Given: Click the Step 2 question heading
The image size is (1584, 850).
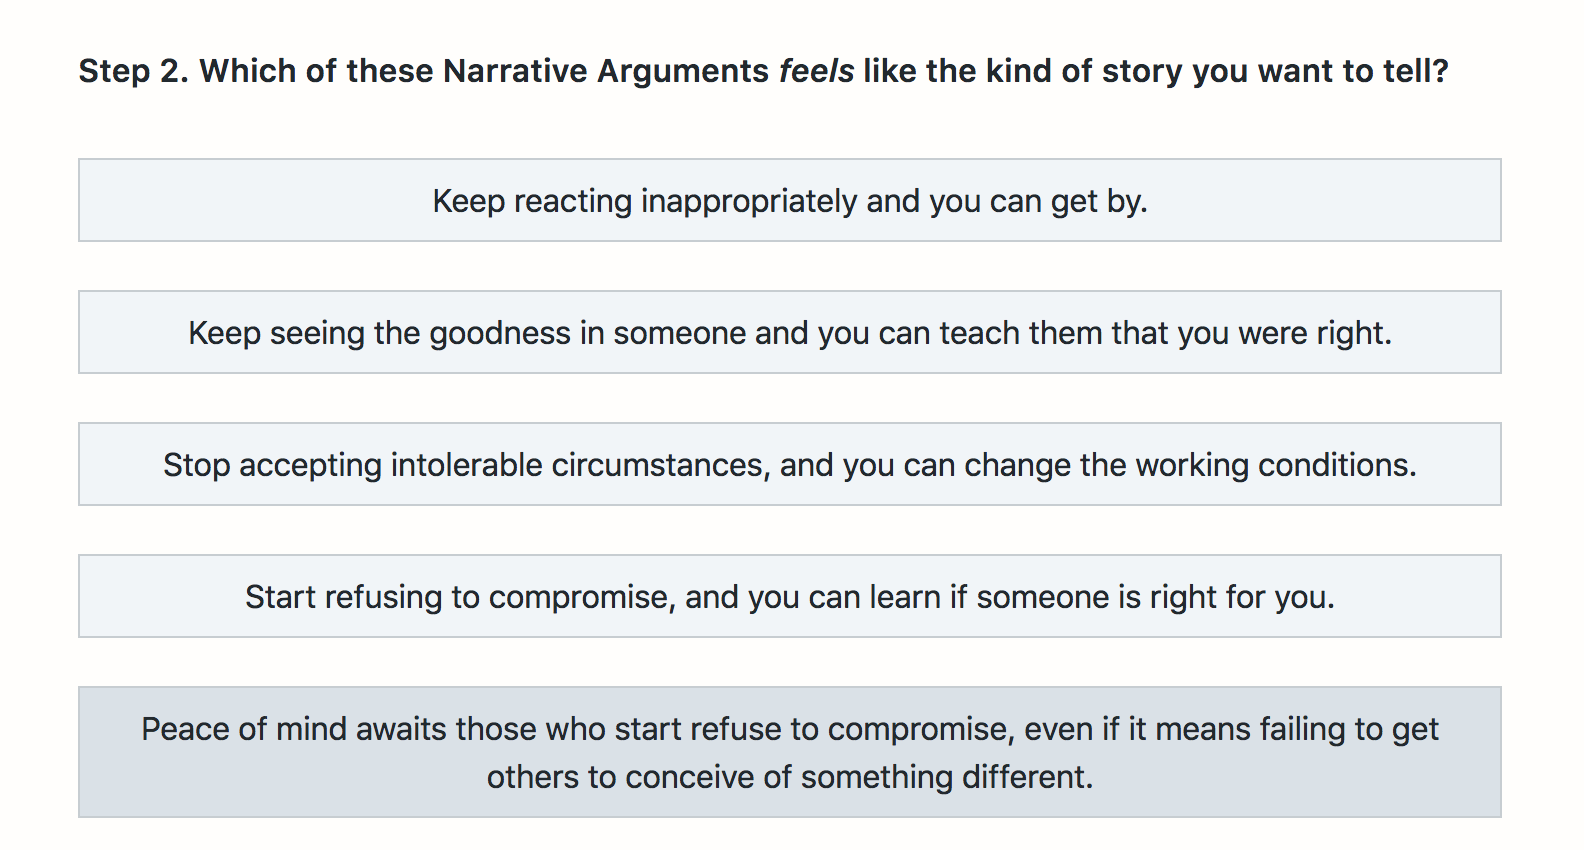Looking at the screenshot, I should point(764,71).
